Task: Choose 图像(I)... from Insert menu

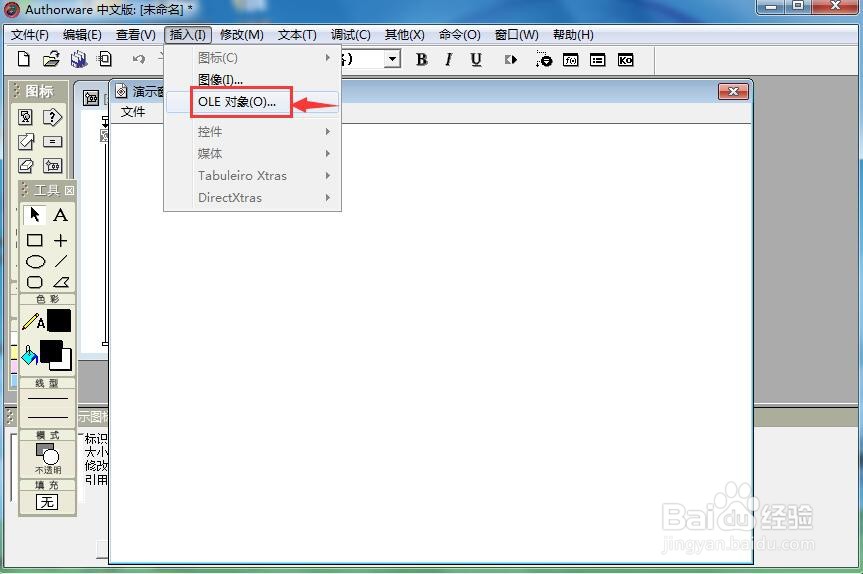Action: point(253,80)
